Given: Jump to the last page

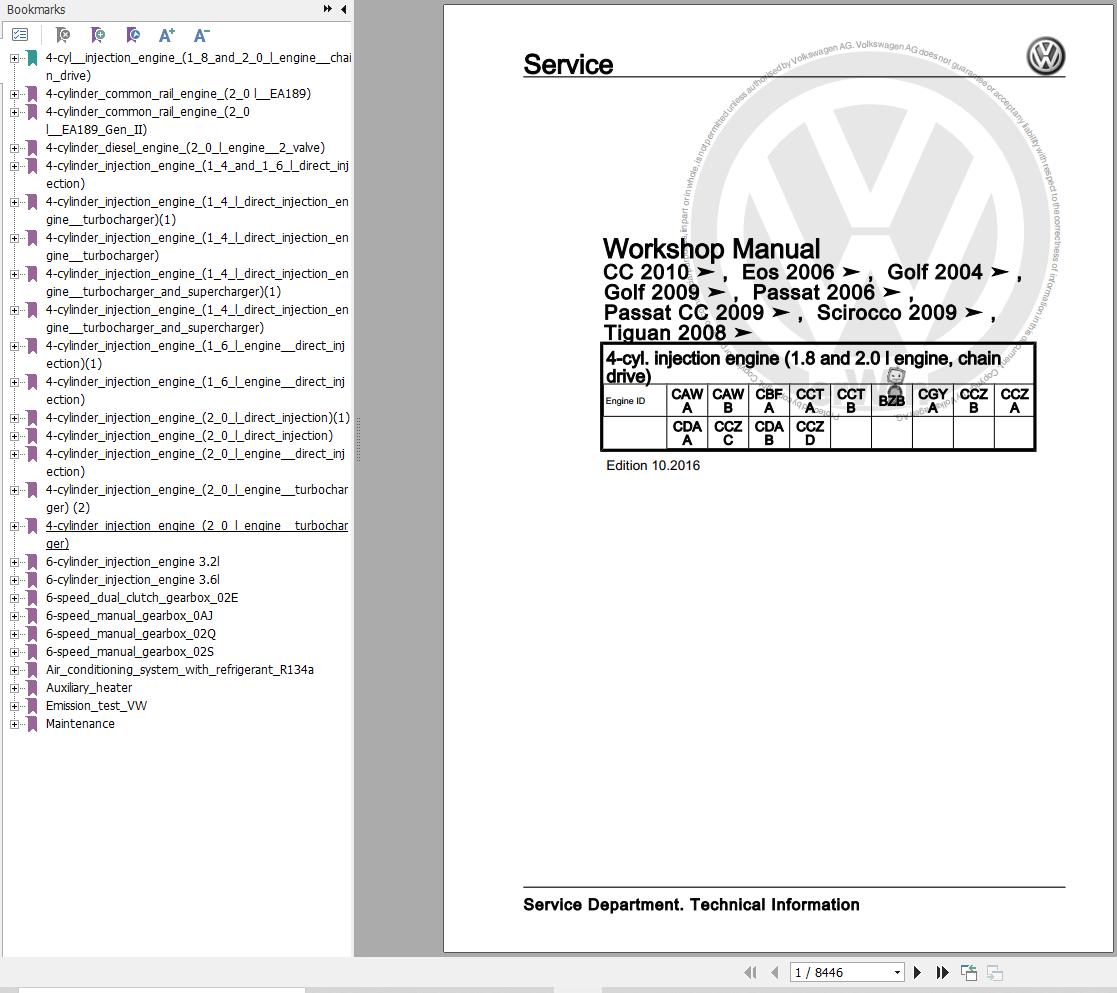Looking at the screenshot, I should pos(942,972).
